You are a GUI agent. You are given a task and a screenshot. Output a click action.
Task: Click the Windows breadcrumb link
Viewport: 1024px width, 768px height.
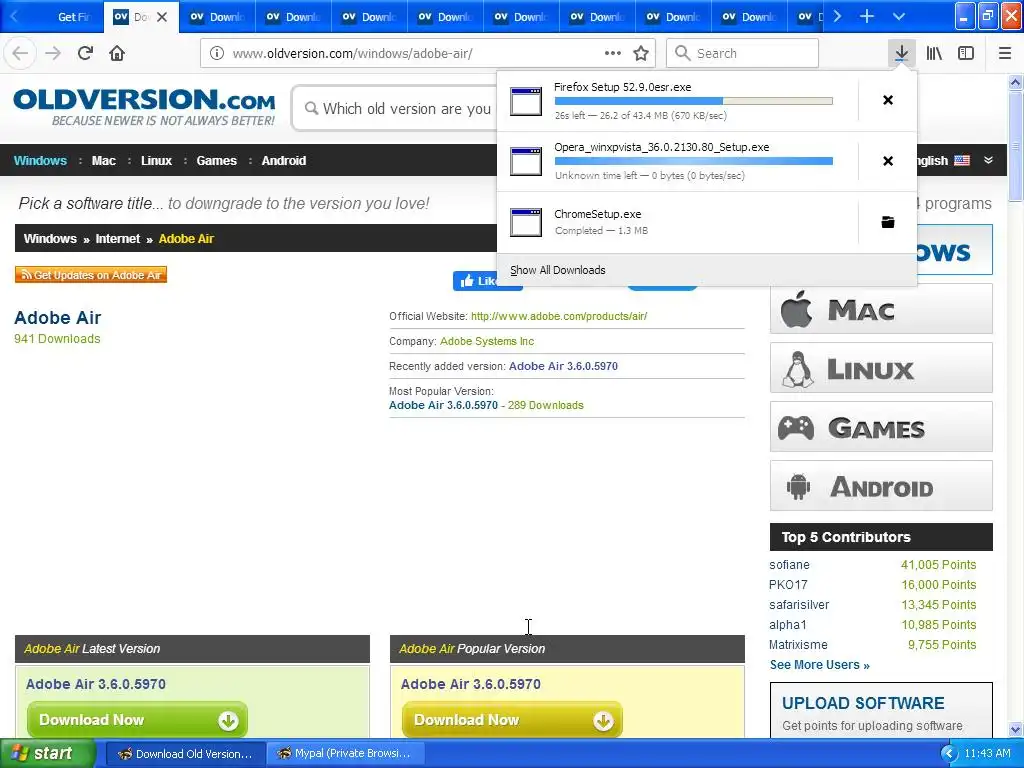(50, 238)
